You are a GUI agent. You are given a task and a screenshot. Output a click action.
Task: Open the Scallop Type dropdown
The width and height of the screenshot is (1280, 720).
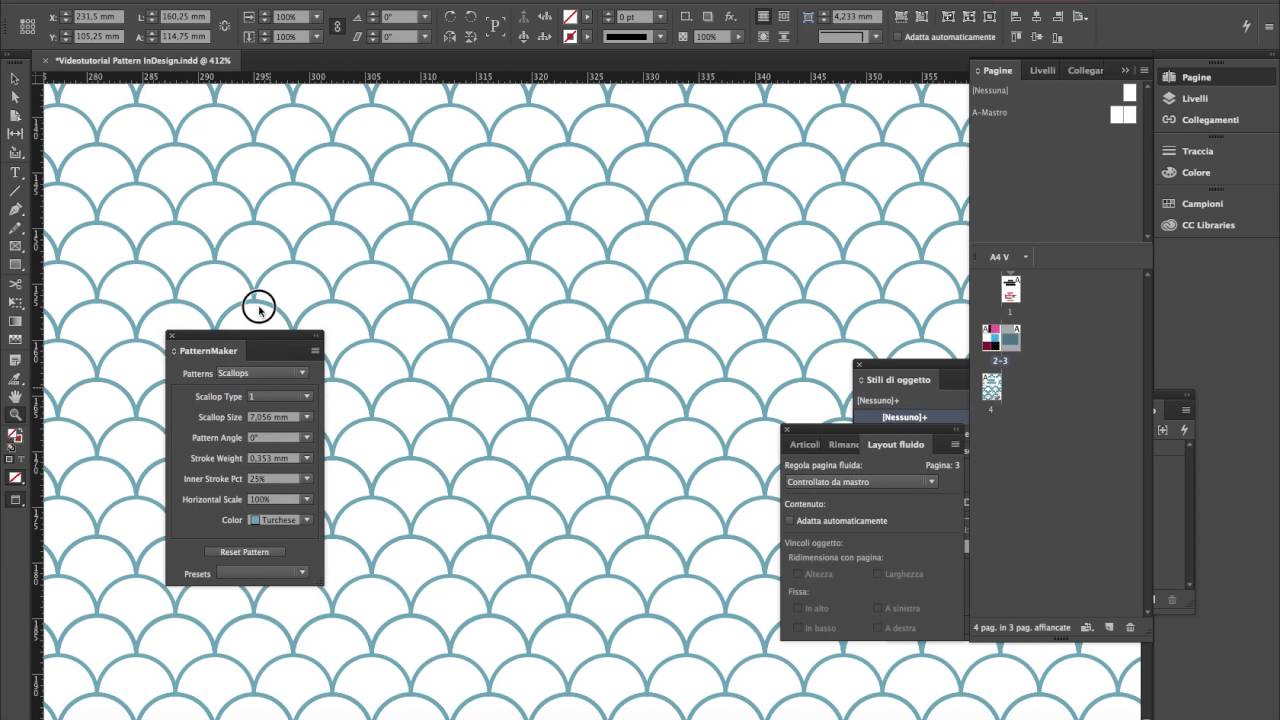pos(280,396)
